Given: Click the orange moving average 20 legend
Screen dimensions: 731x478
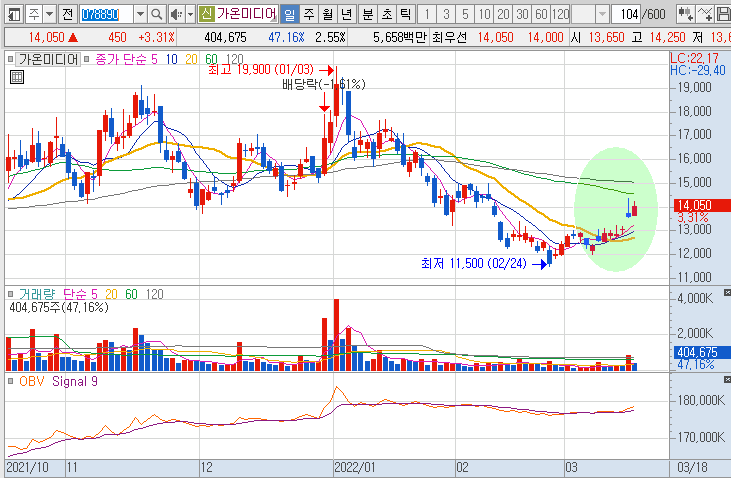Looking at the screenshot, I should tap(191, 59).
